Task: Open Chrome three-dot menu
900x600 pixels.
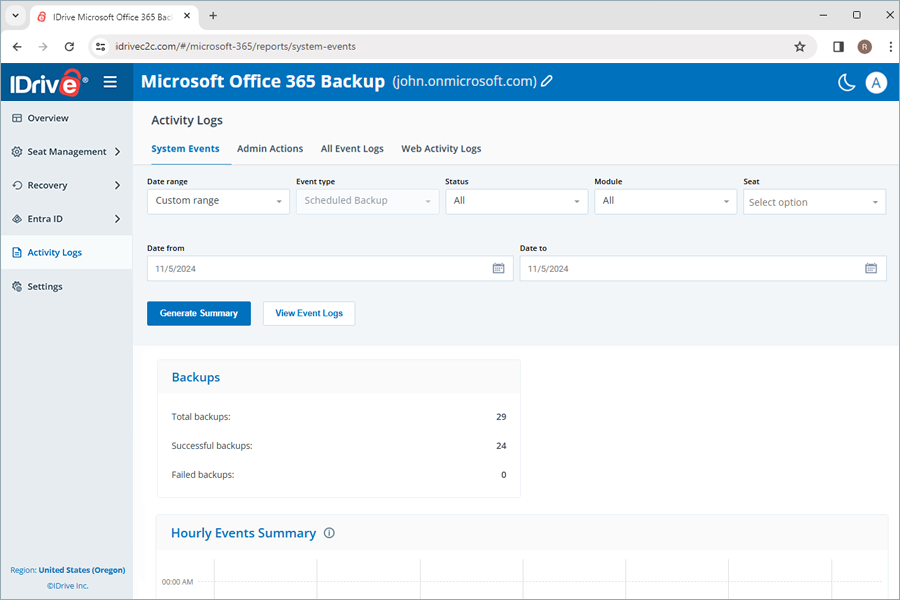Action: pyautogui.click(x=890, y=47)
